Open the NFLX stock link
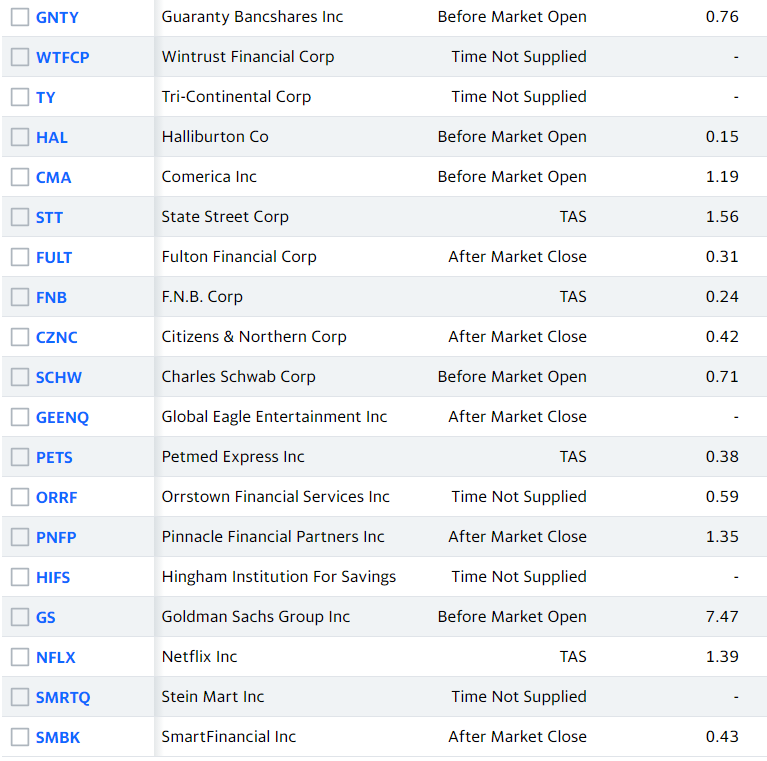The width and height of the screenshot is (767, 761). [x=56, y=657]
